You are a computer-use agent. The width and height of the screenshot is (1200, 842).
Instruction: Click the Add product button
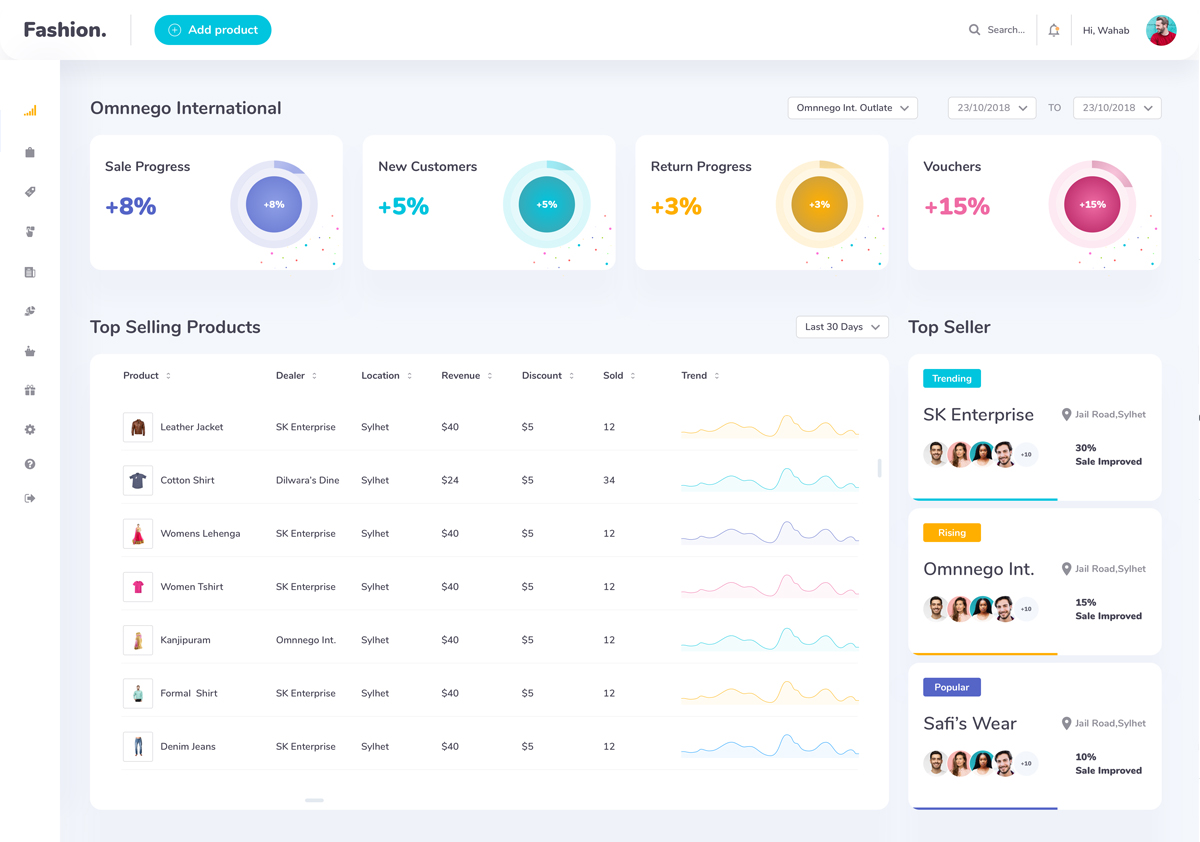coord(212,30)
